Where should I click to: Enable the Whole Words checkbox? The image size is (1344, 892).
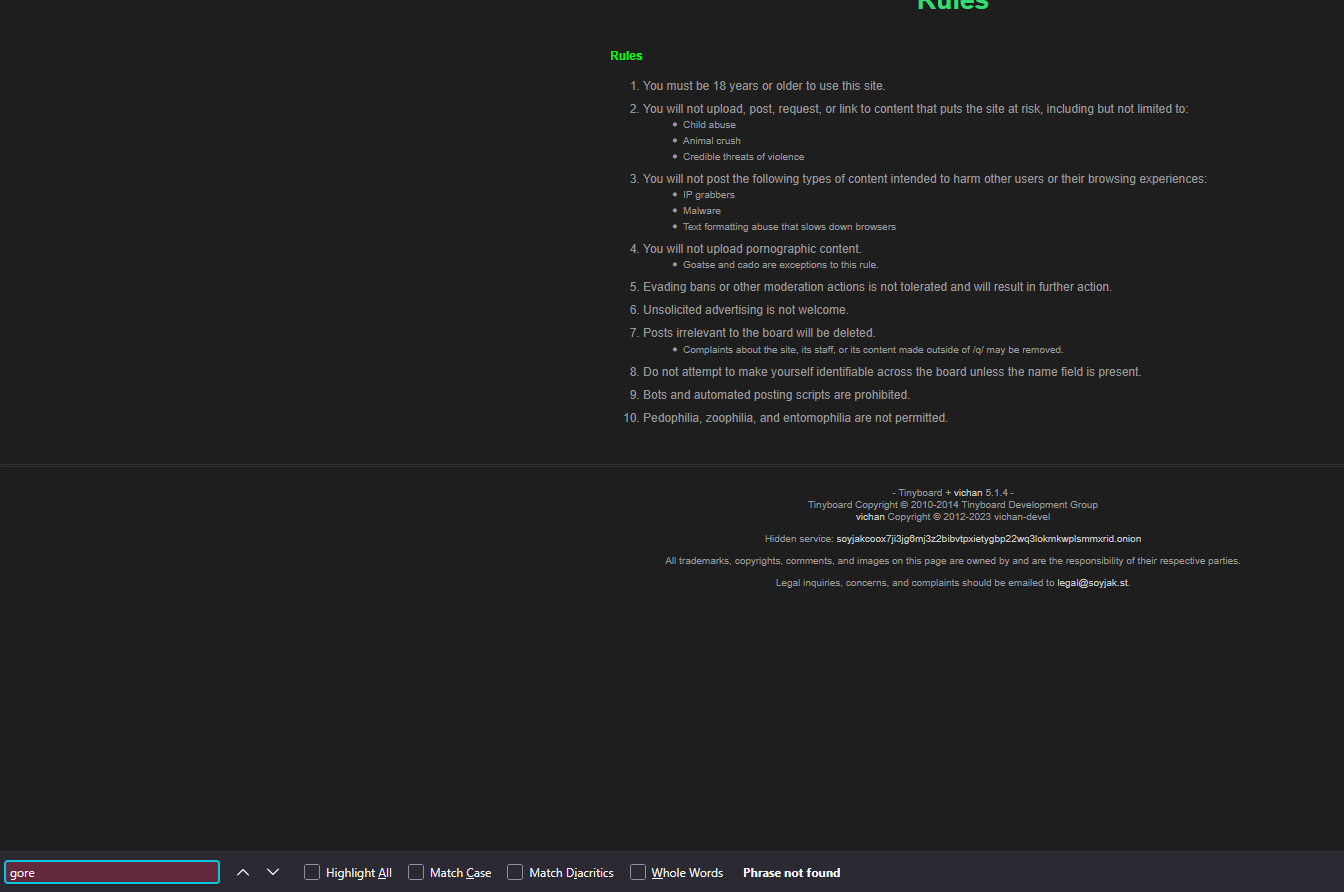point(638,872)
